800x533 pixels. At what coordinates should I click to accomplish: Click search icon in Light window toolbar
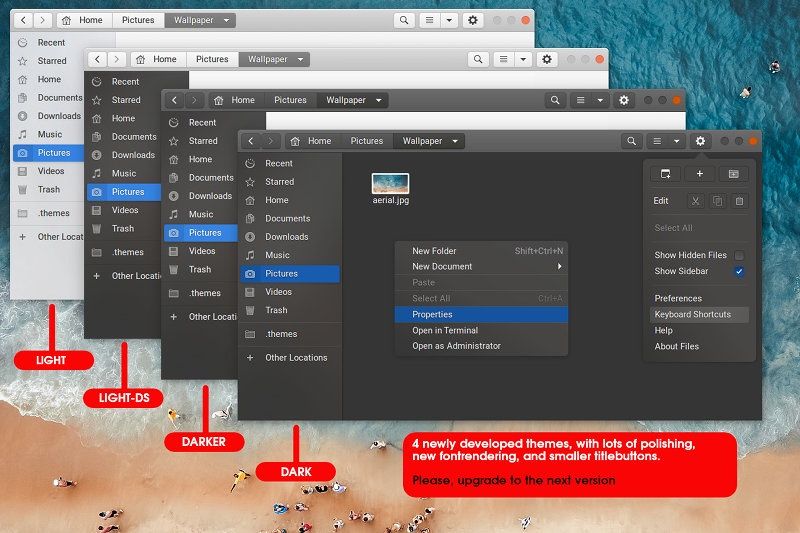[x=404, y=20]
